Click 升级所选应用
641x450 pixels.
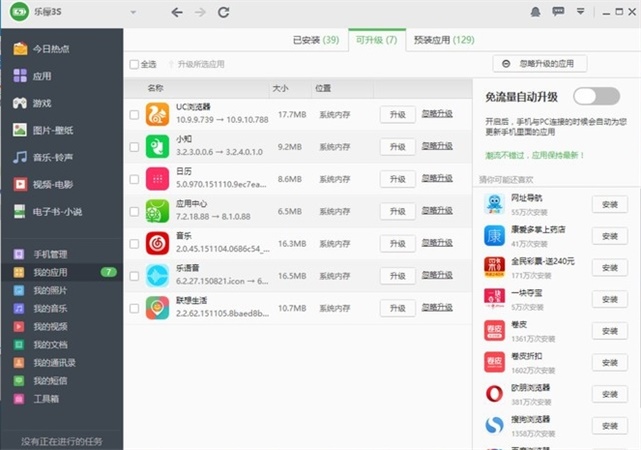(196, 64)
